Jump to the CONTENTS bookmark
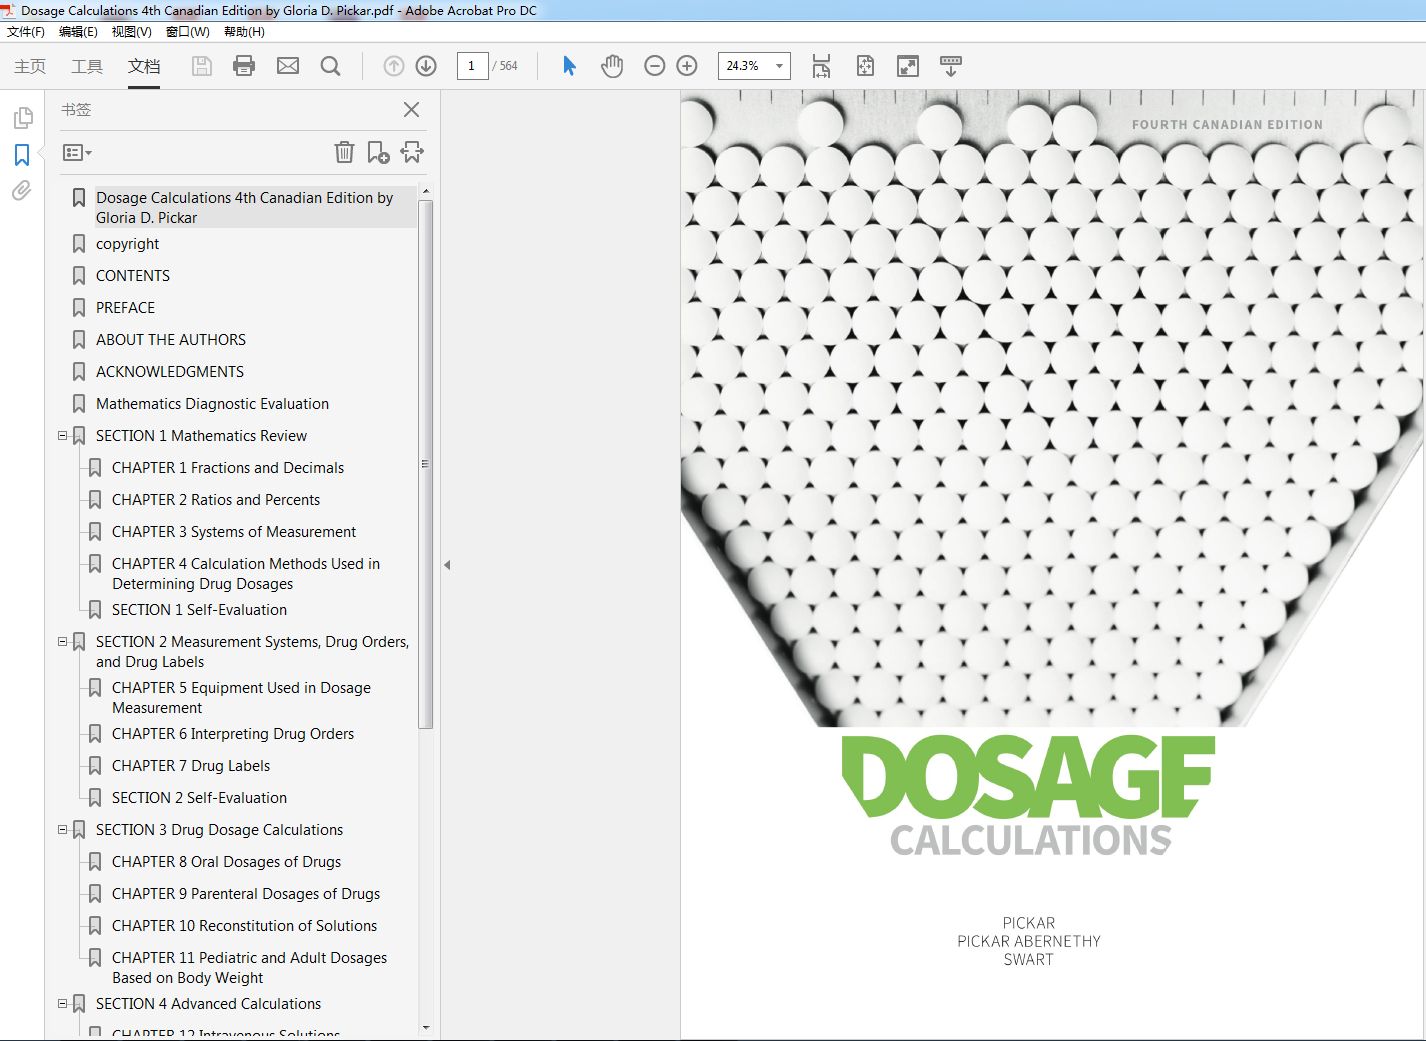1426x1041 pixels. click(133, 276)
